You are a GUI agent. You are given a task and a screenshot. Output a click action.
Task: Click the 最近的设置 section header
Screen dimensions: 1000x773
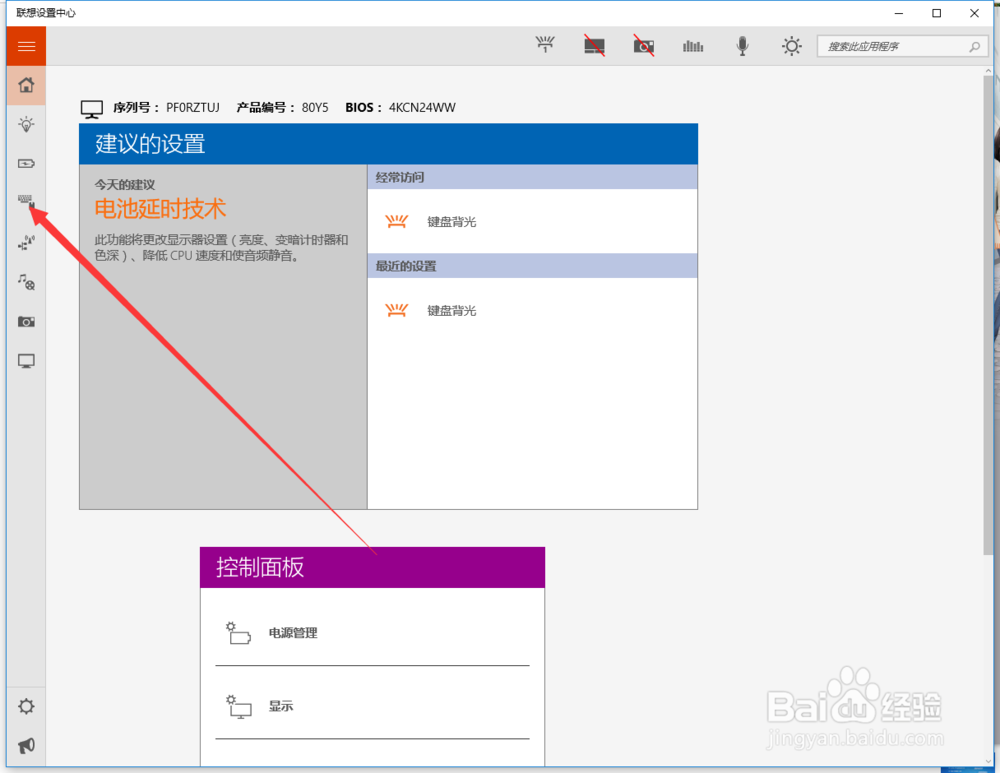pos(533,266)
